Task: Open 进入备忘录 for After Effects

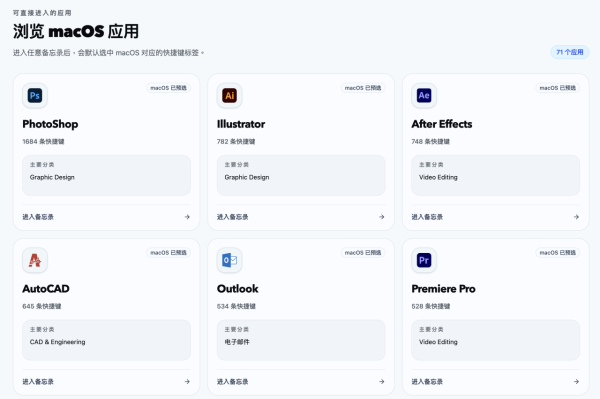Action: click(427, 217)
